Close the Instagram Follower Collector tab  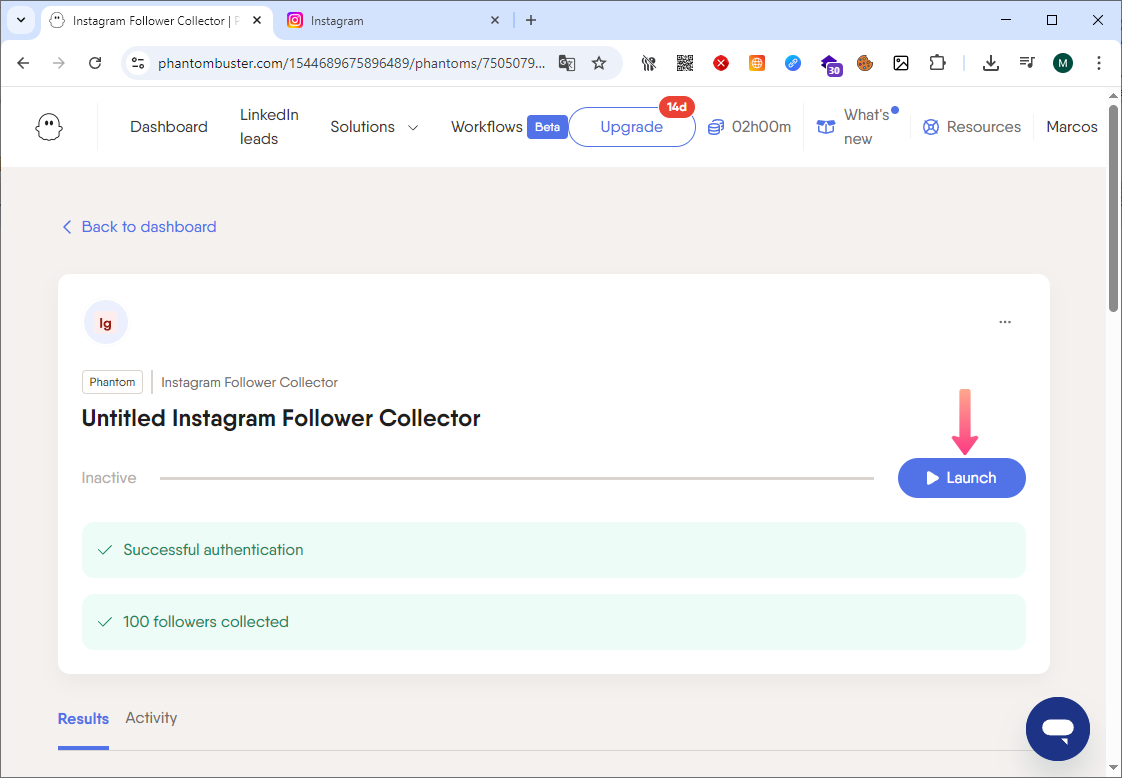tap(257, 21)
